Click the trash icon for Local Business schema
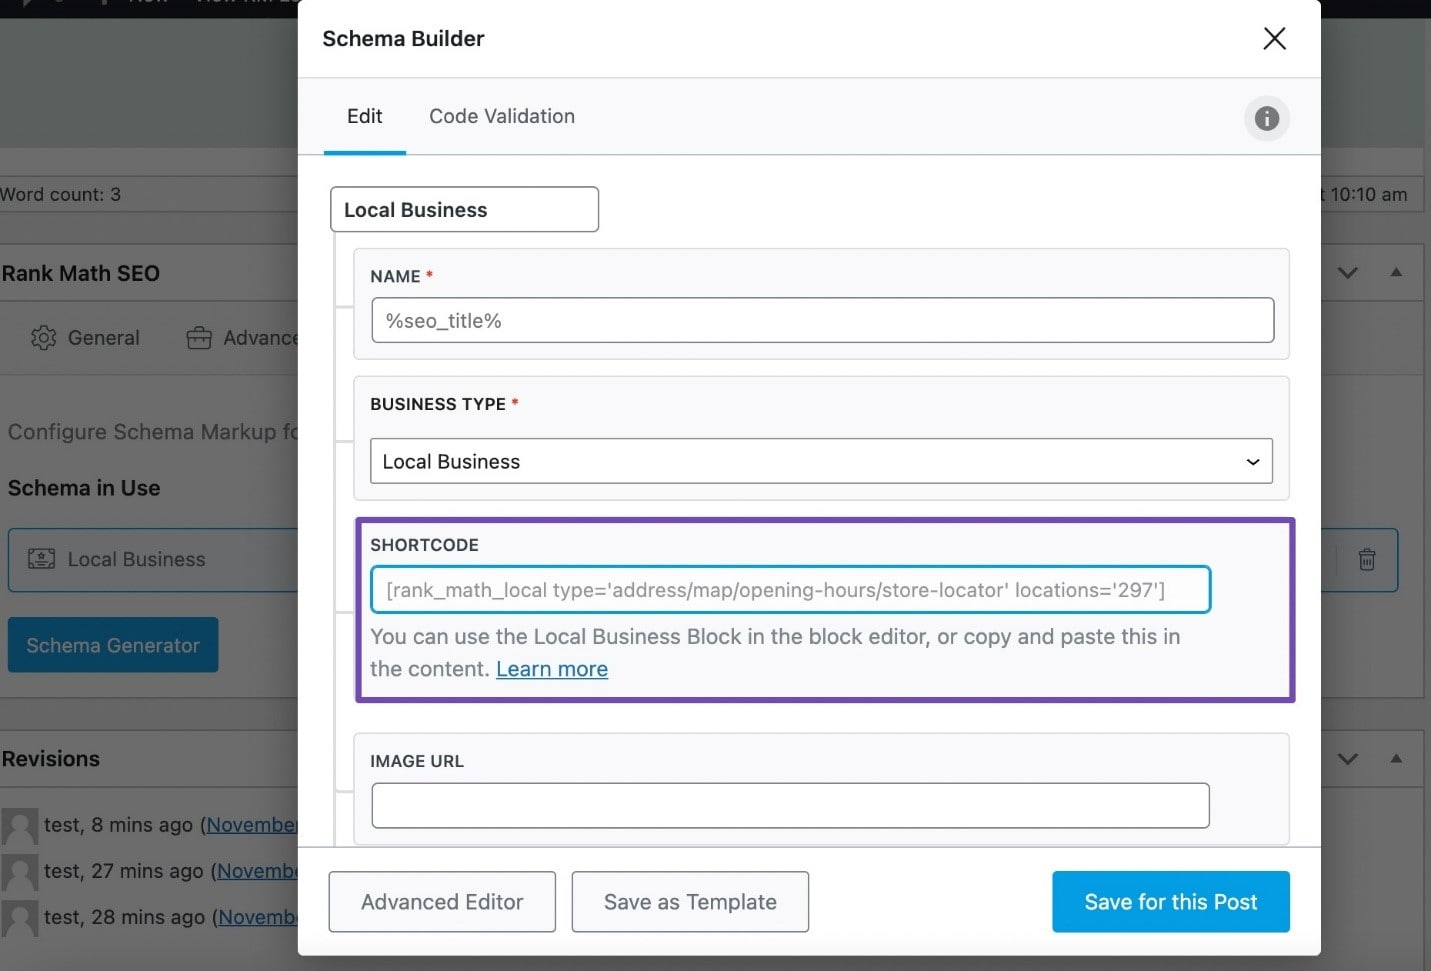 tap(1366, 560)
